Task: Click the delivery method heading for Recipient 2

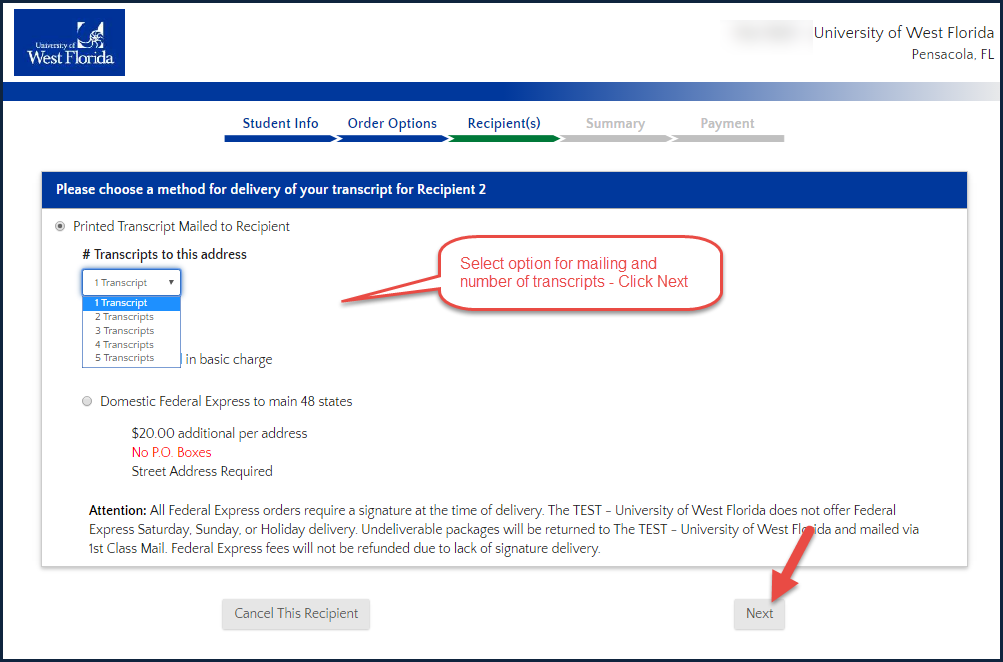Action: pyautogui.click(x=271, y=189)
